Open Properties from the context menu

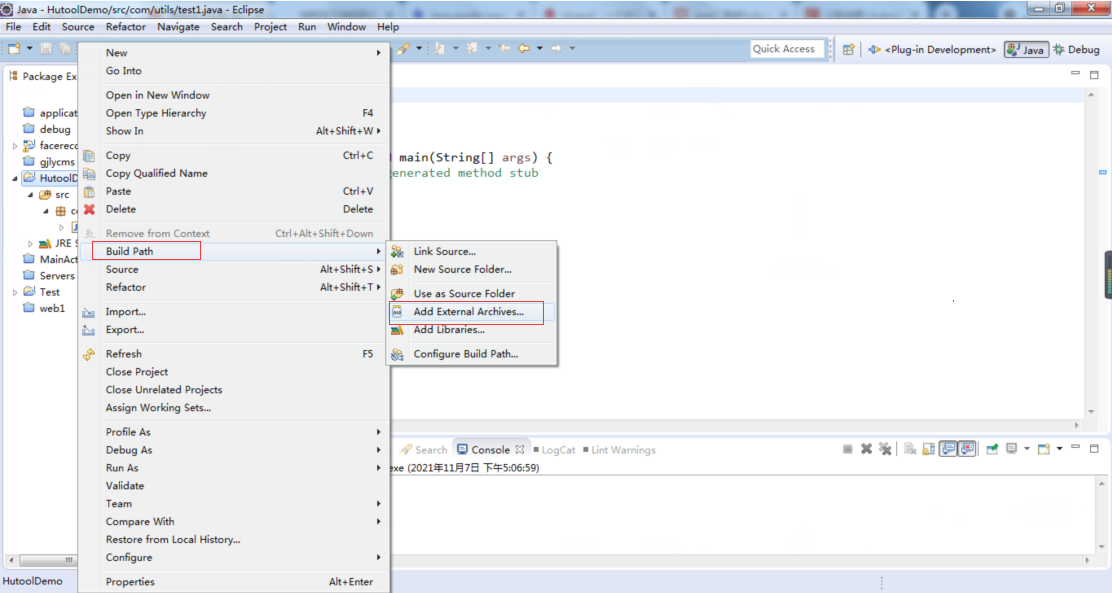234,581
